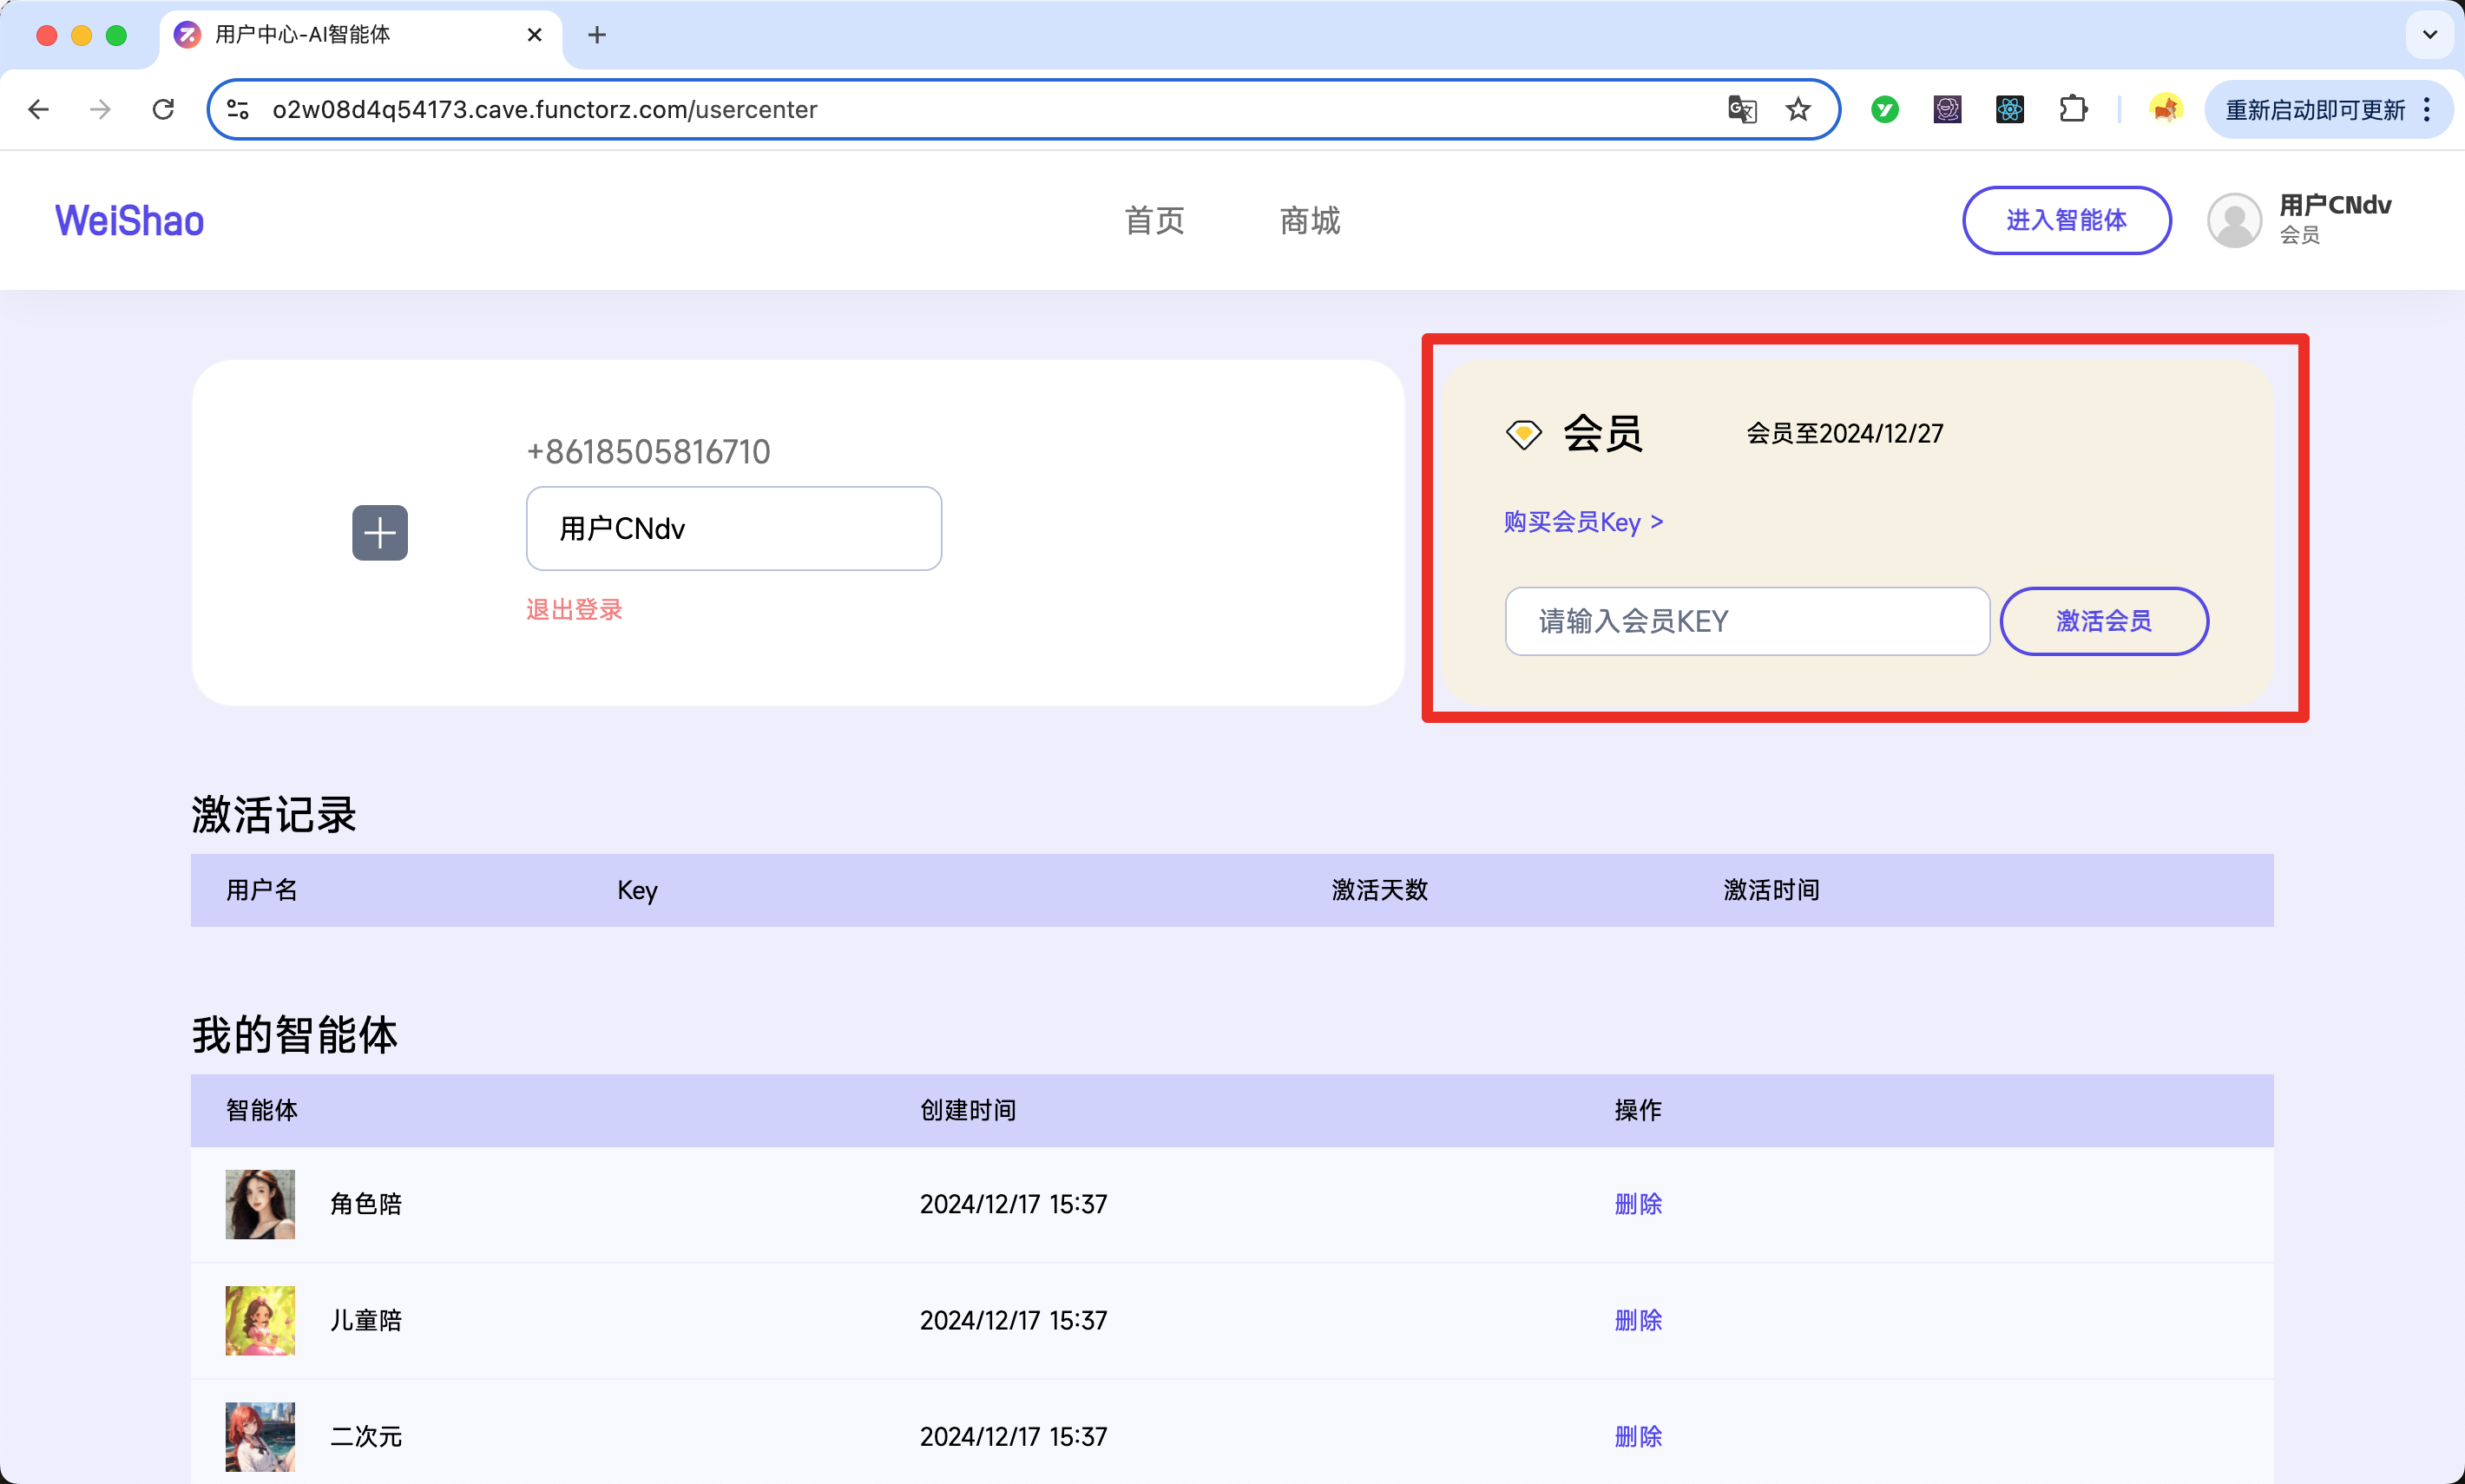Screen dimensions: 2465x1484
Task: Click the 进入智能体 button
Action: (2067, 220)
